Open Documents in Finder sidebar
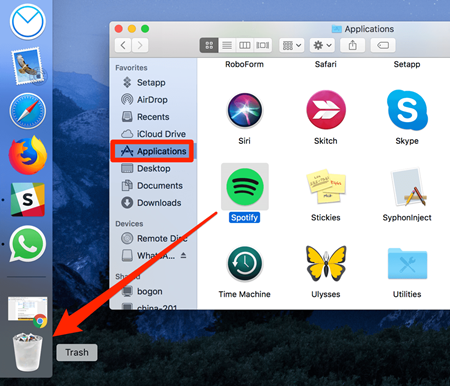 click(152, 185)
